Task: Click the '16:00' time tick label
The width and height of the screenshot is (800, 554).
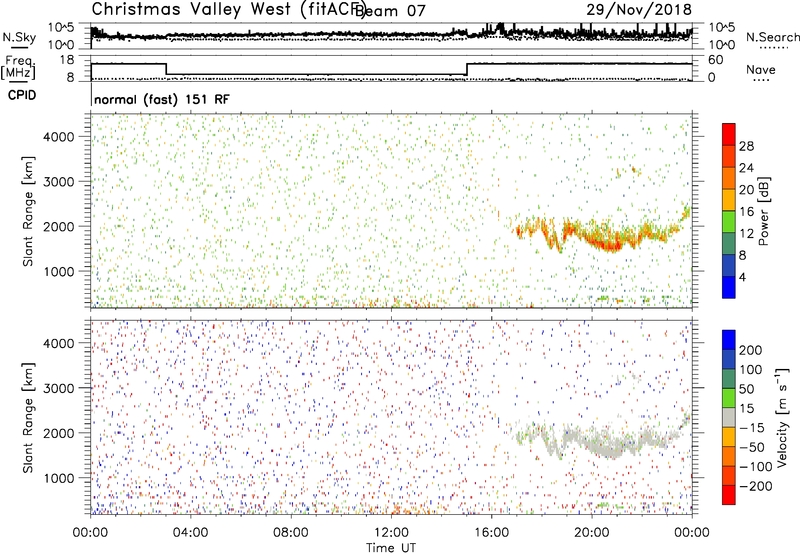Action: click(491, 533)
